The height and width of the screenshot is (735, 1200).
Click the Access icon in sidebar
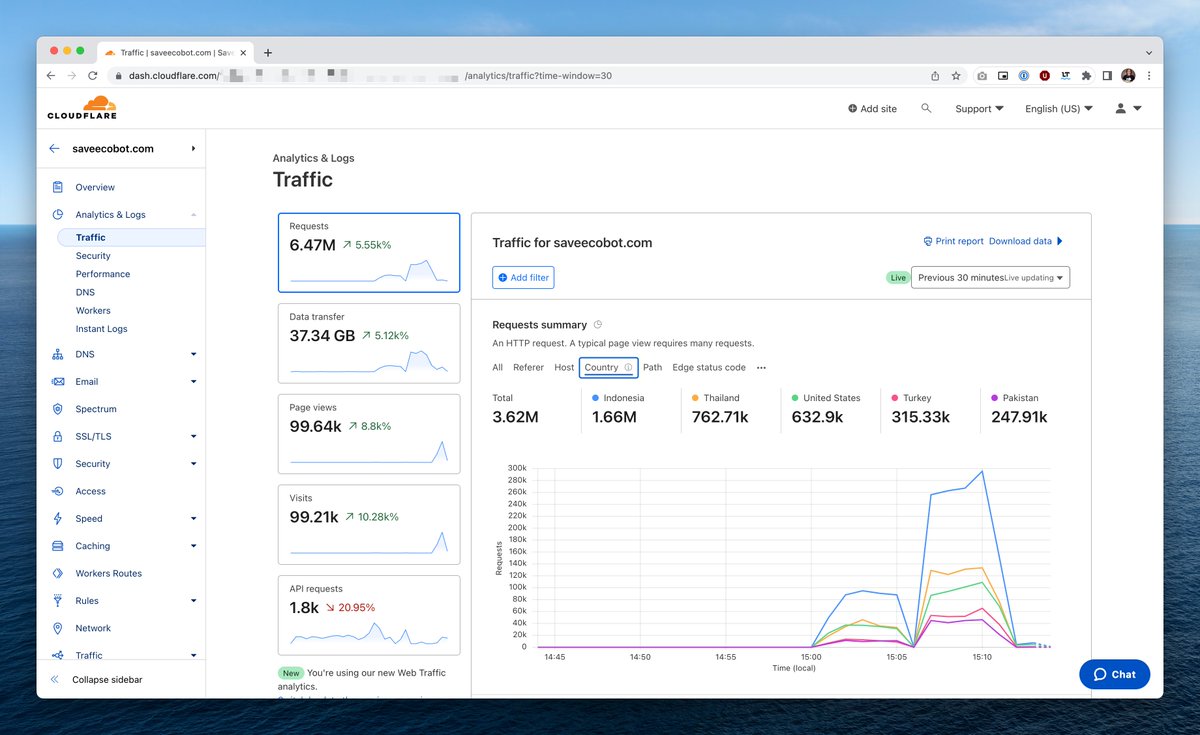[x=57, y=491]
